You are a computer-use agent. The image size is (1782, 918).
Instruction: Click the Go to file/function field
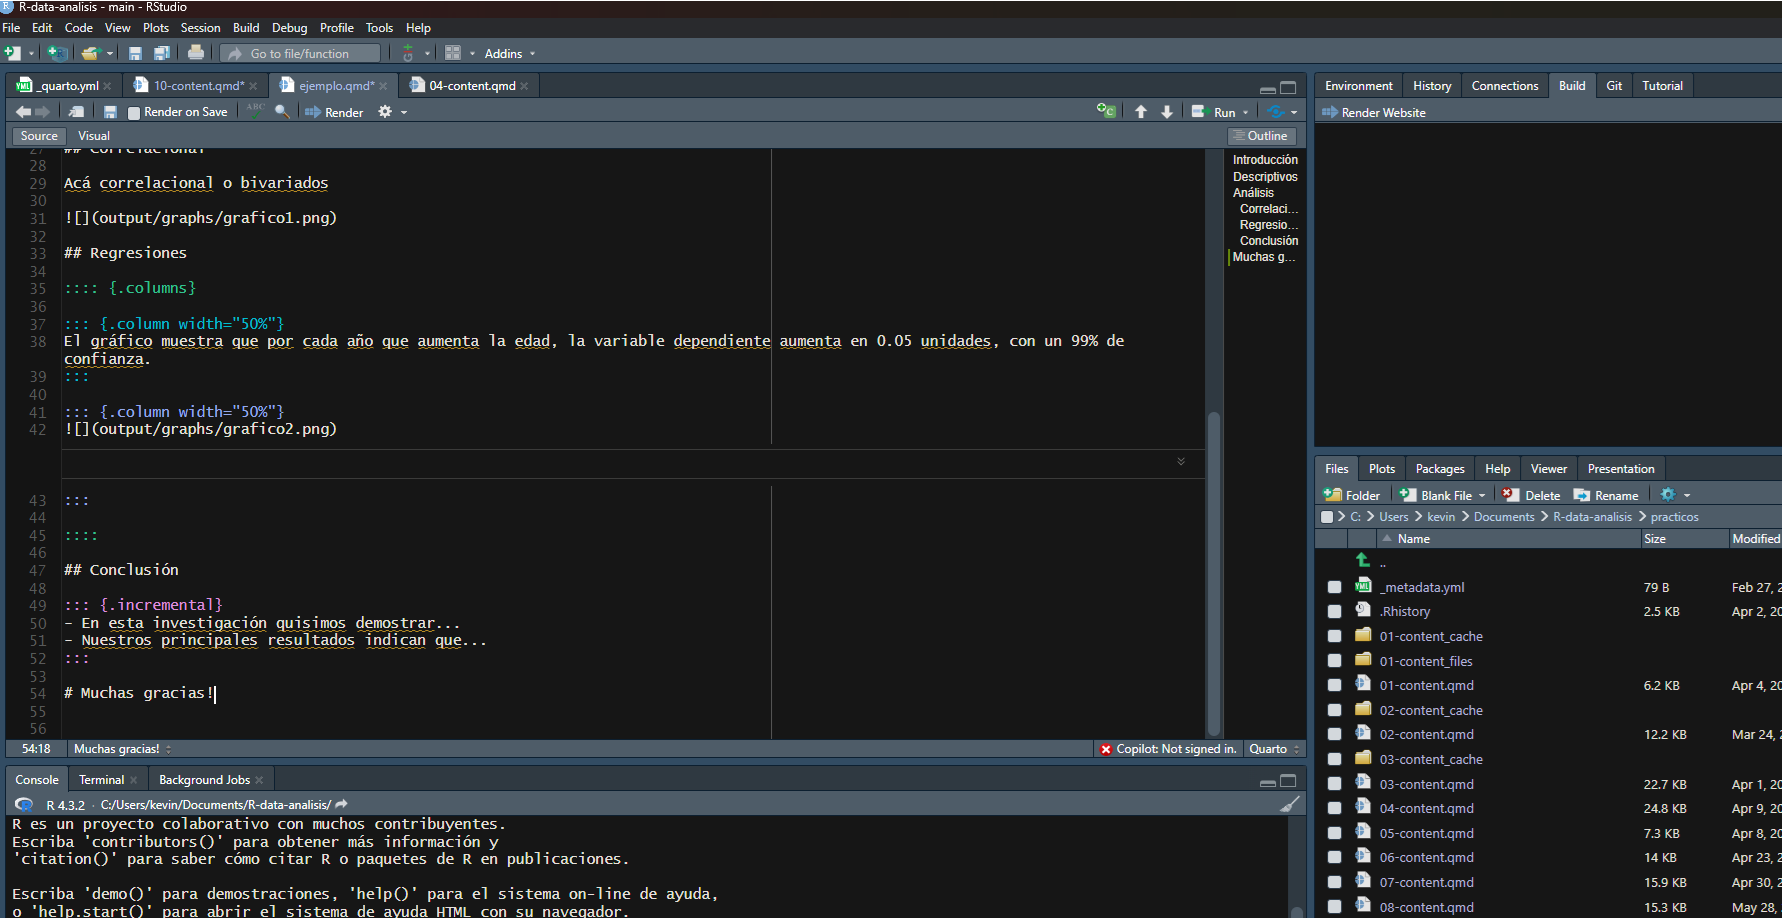(x=300, y=54)
